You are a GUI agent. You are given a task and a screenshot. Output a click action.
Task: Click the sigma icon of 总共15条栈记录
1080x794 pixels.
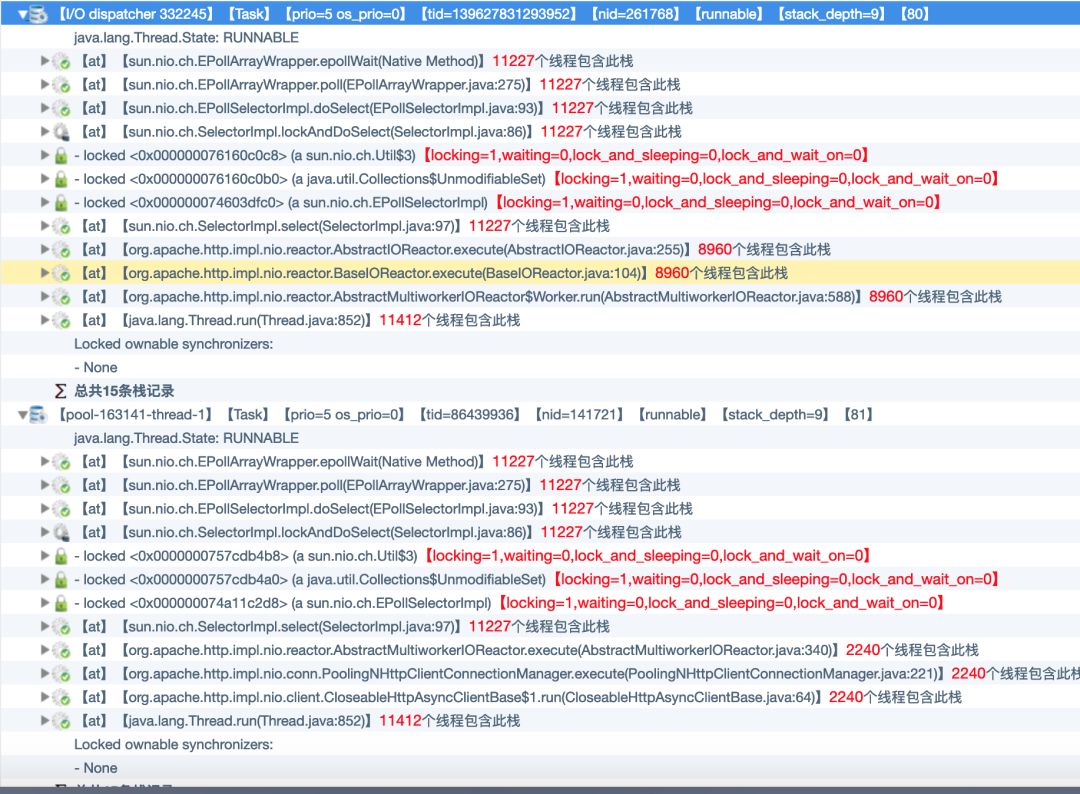61,391
